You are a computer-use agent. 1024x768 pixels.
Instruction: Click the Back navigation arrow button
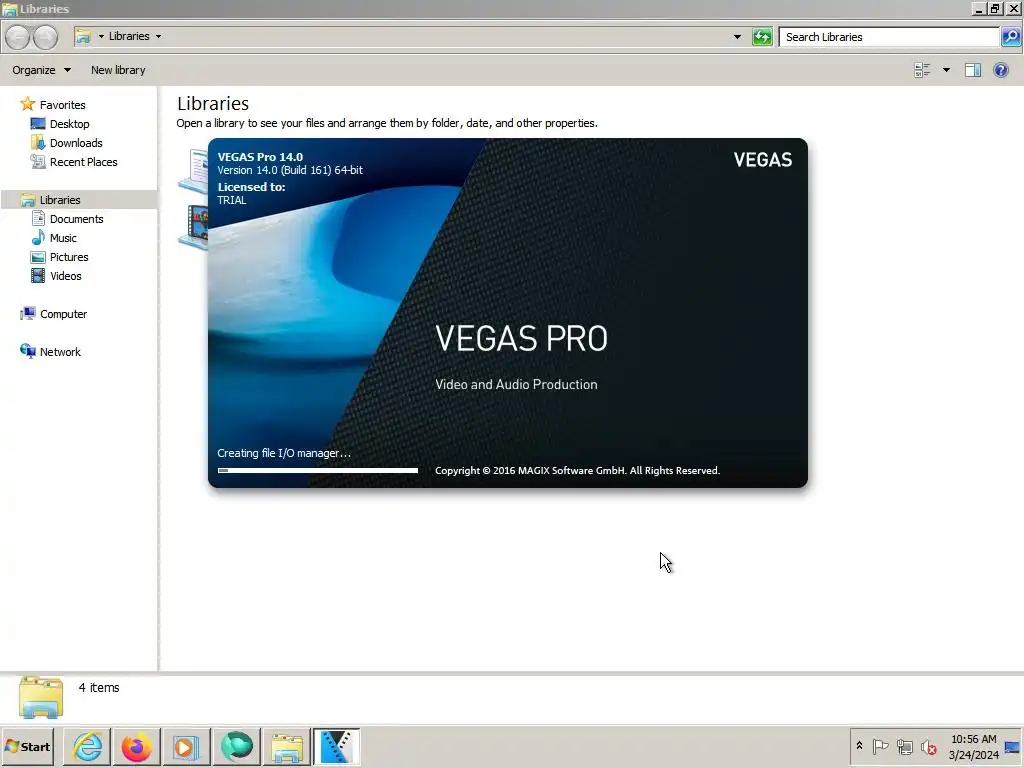[18, 37]
